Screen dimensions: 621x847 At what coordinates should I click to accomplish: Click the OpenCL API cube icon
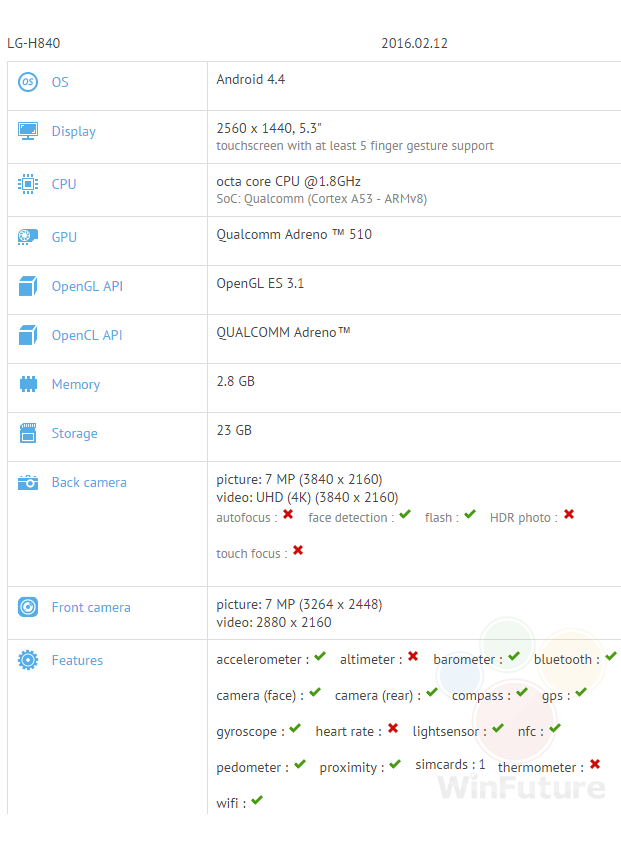(x=28, y=335)
